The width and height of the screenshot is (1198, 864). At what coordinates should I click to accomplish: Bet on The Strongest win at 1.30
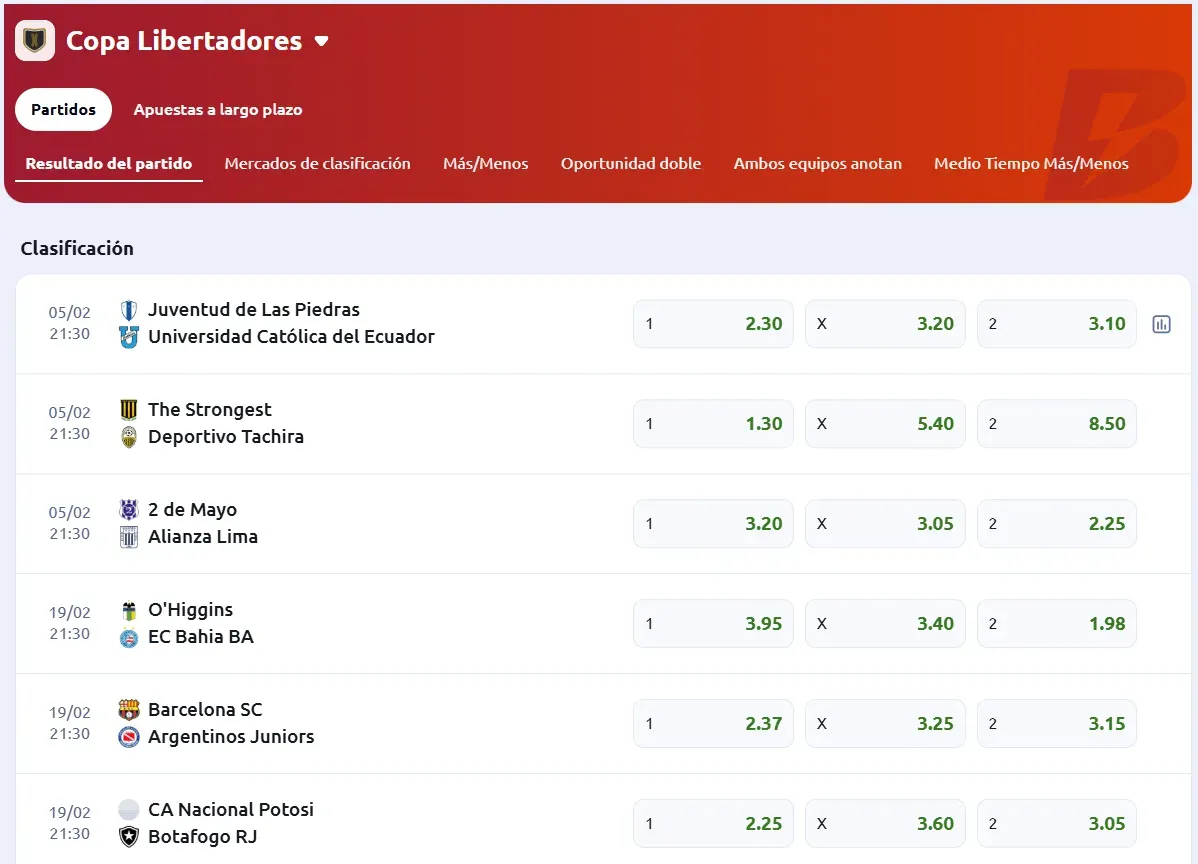713,424
